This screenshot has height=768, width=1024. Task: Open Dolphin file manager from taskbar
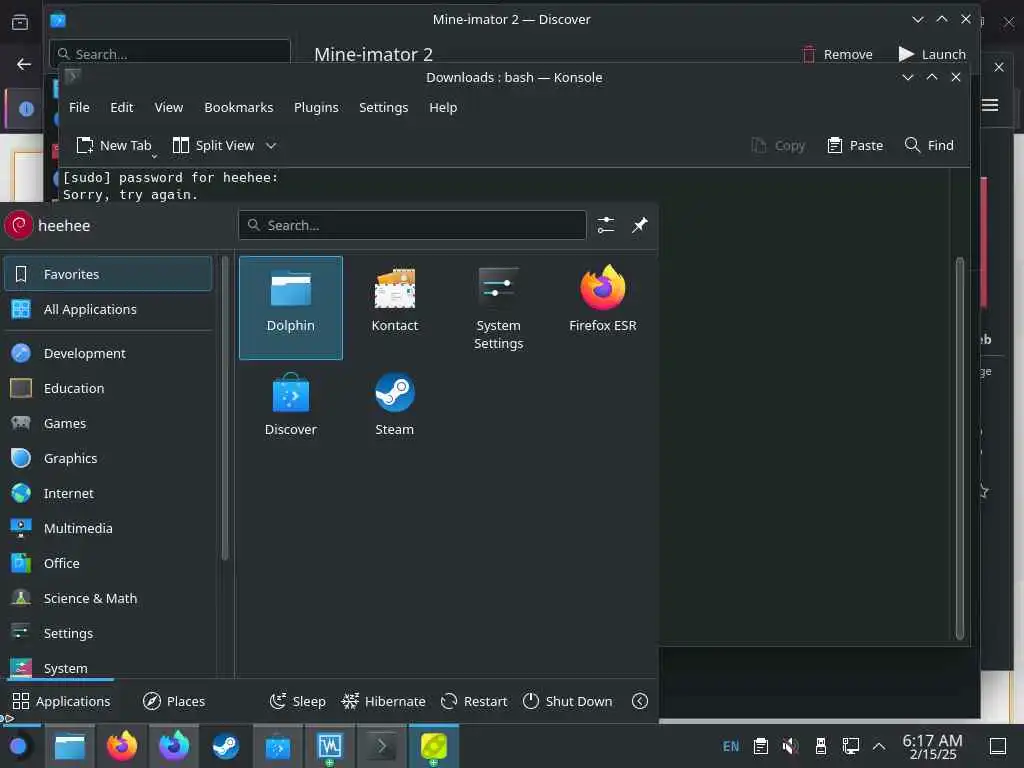point(70,746)
